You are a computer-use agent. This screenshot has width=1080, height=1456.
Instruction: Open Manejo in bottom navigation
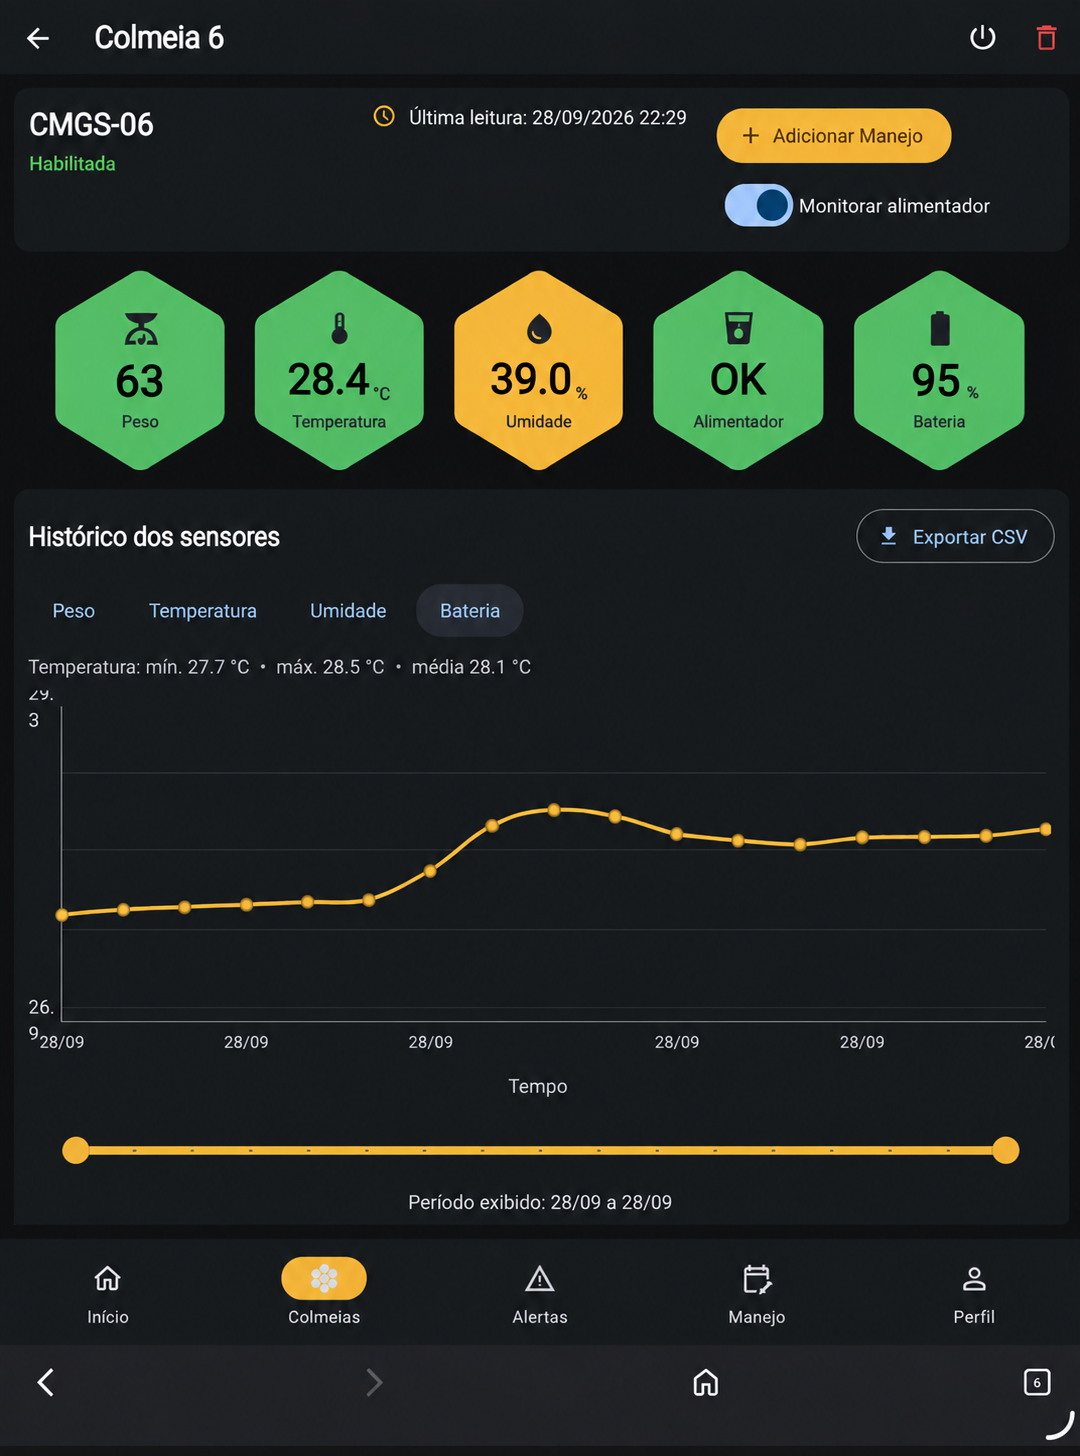click(x=757, y=1292)
